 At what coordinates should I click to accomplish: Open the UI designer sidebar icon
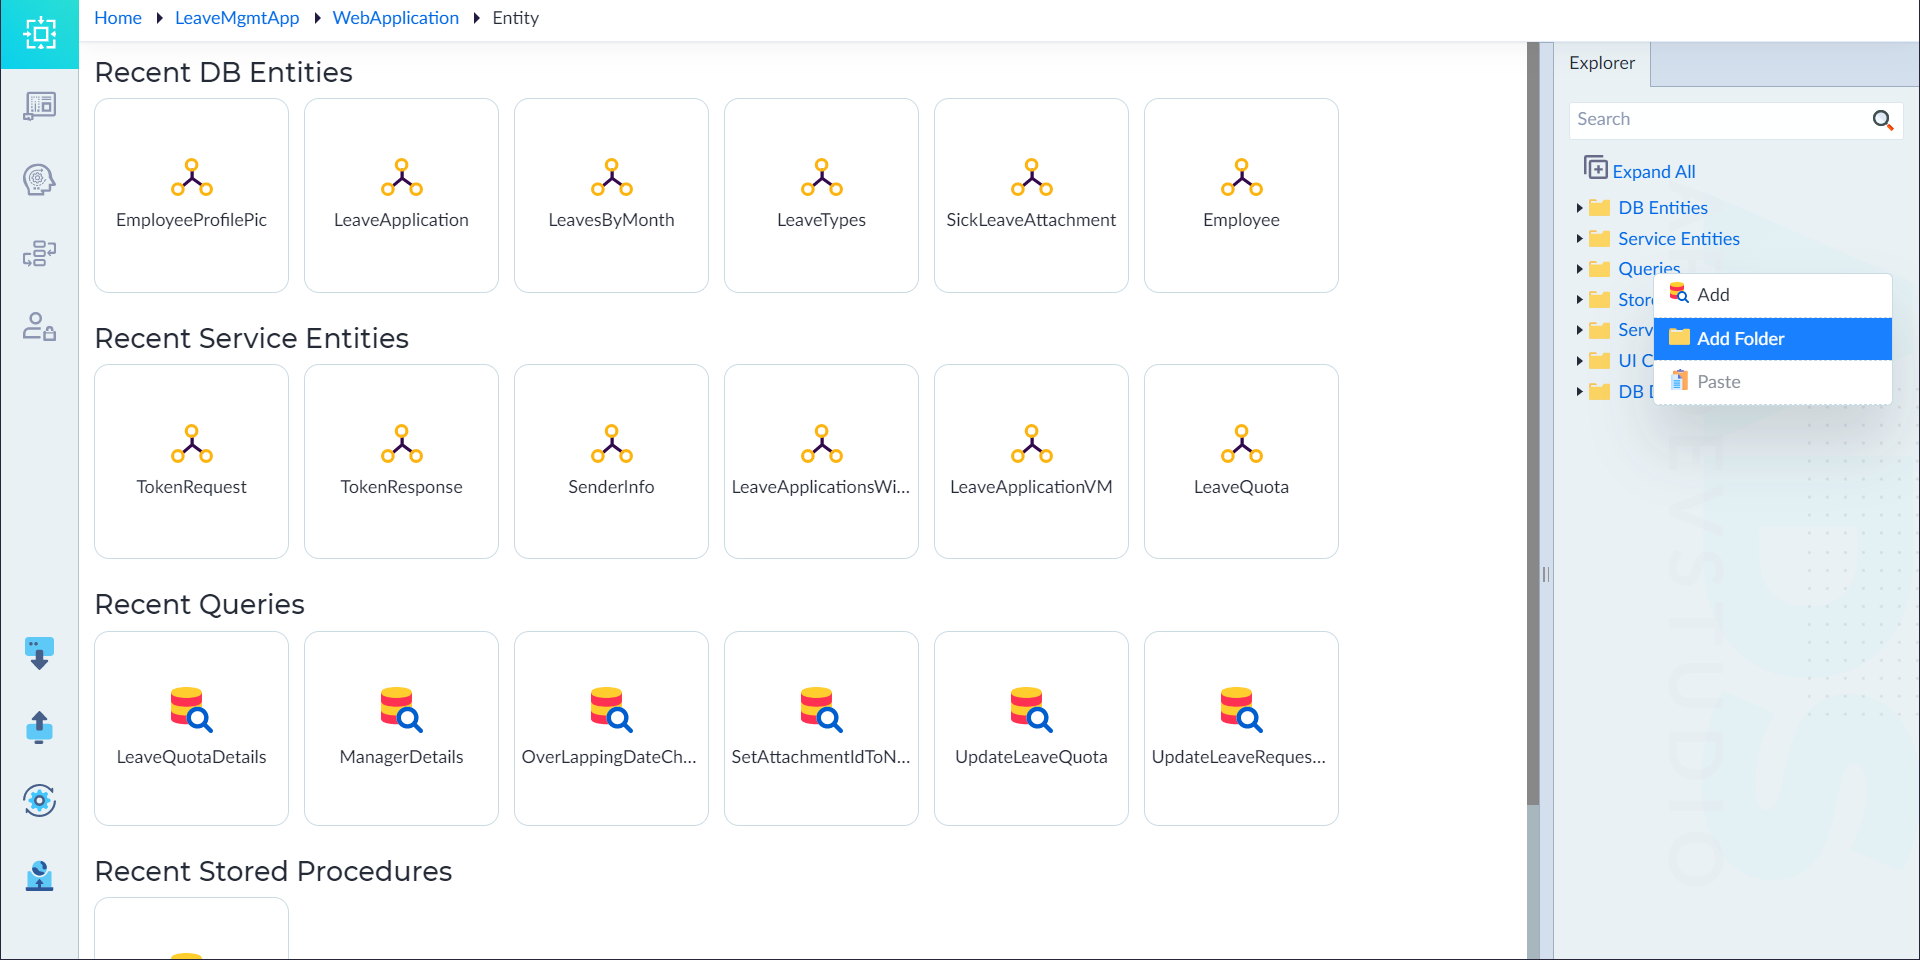(x=39, y=106)
